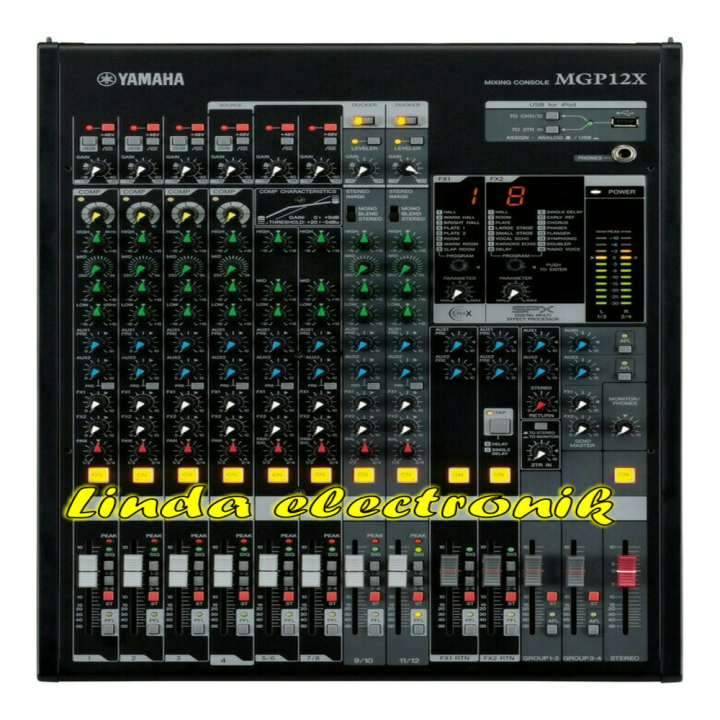Screen dimensions: 720x720
Task: Click the channel 11/12 fader
Action: pyautogui.click(x=398, y=571)
